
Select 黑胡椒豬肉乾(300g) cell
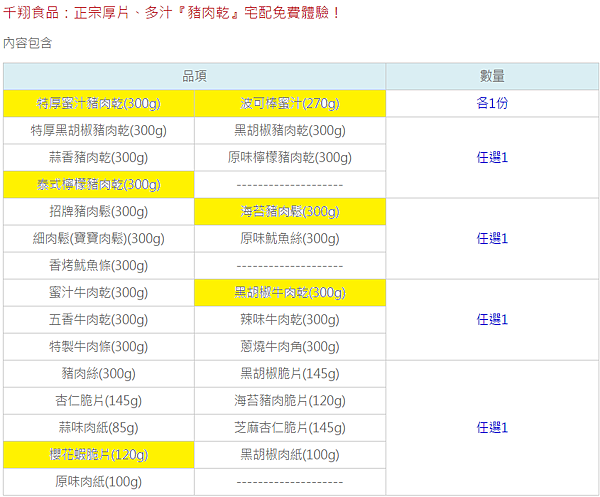coord(290,130)
